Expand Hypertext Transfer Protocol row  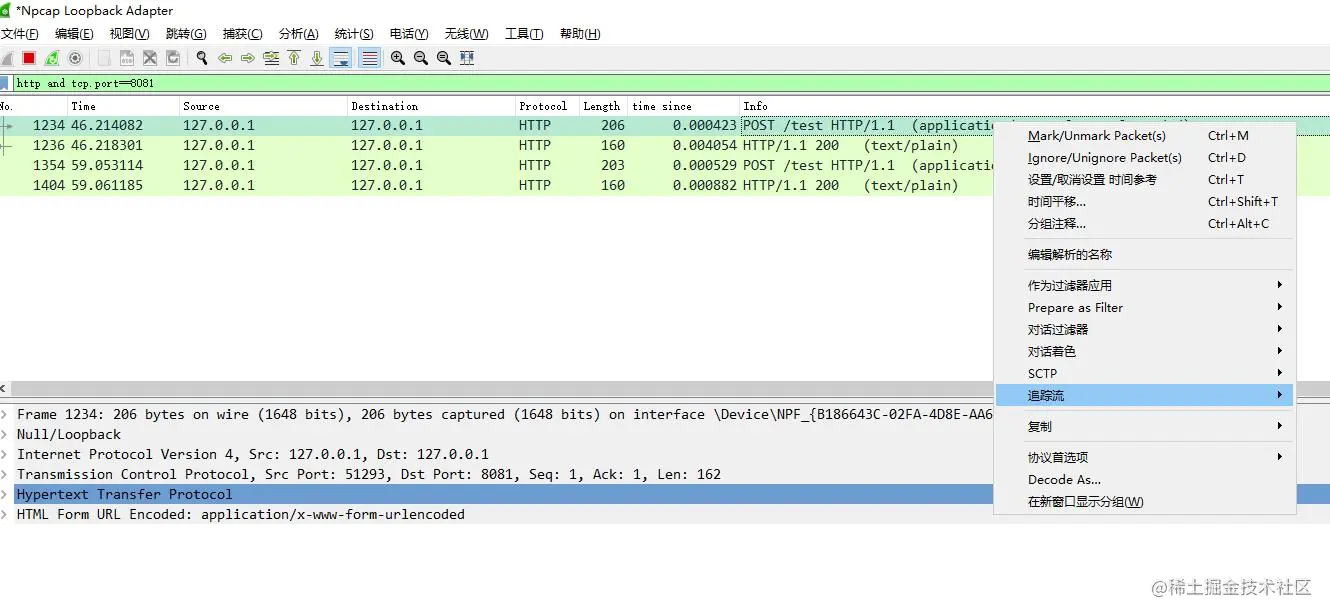pyautogui.click(x=6, y=494)
